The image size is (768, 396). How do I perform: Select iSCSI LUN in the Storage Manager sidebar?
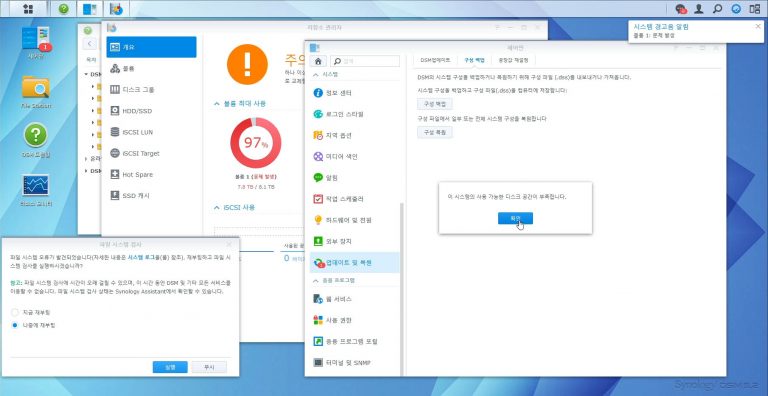tap(151, 132)
